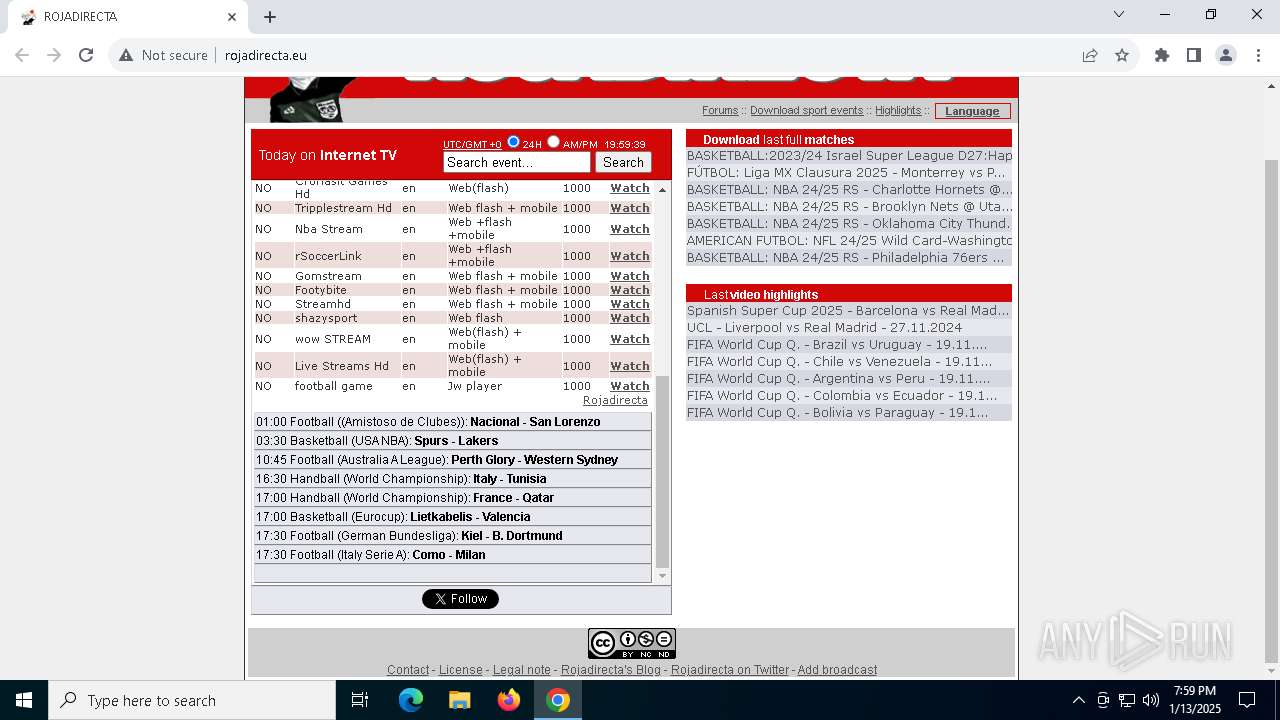Image resolution: width=1280 pixels, height=720 pixels.
Task: Watch the Nba Stream link
Action: pyautogui.click(x=630, y=229)
